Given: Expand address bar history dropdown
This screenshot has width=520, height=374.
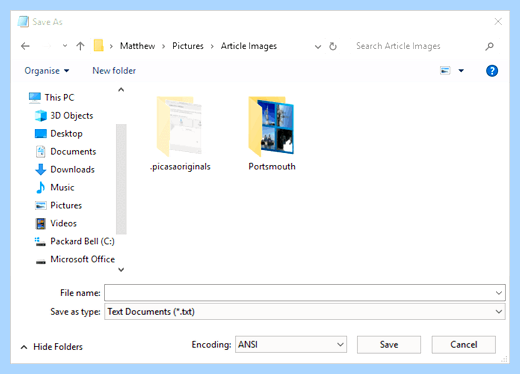Looking at the screenshot, I should 318,47.
